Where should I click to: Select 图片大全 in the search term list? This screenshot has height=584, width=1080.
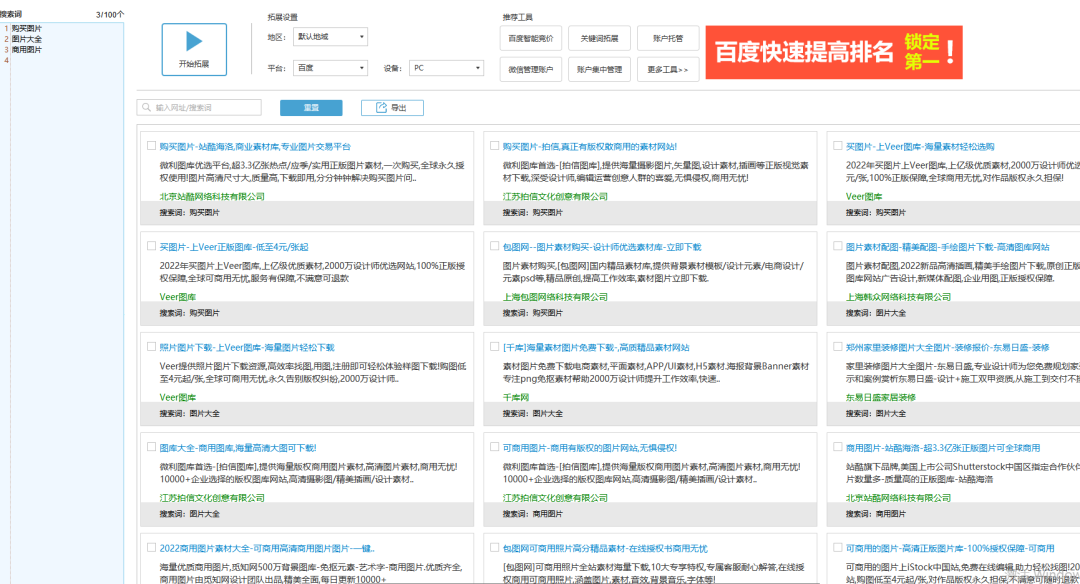[27, 39]
